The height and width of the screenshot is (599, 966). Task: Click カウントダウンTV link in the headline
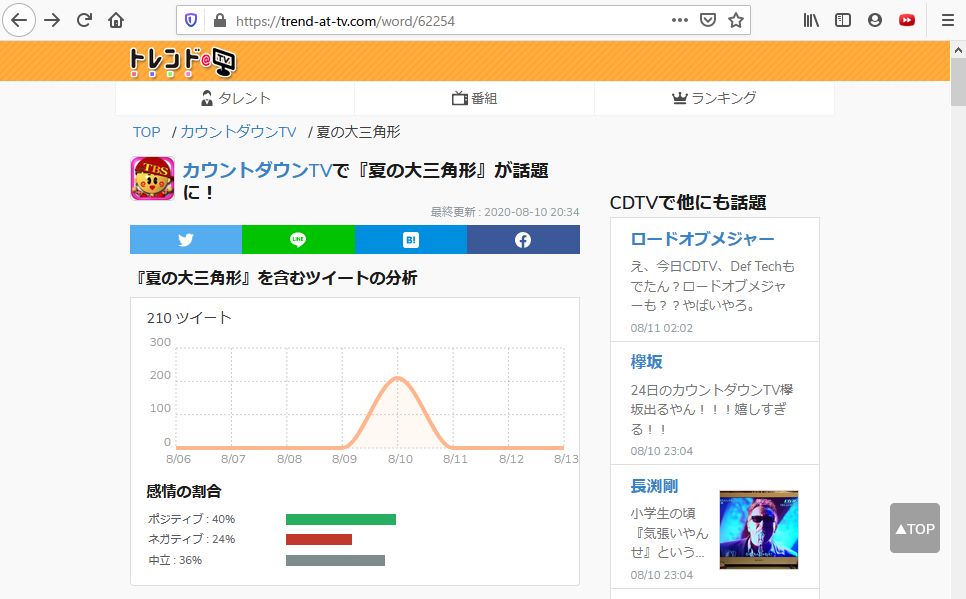(257, 170)
